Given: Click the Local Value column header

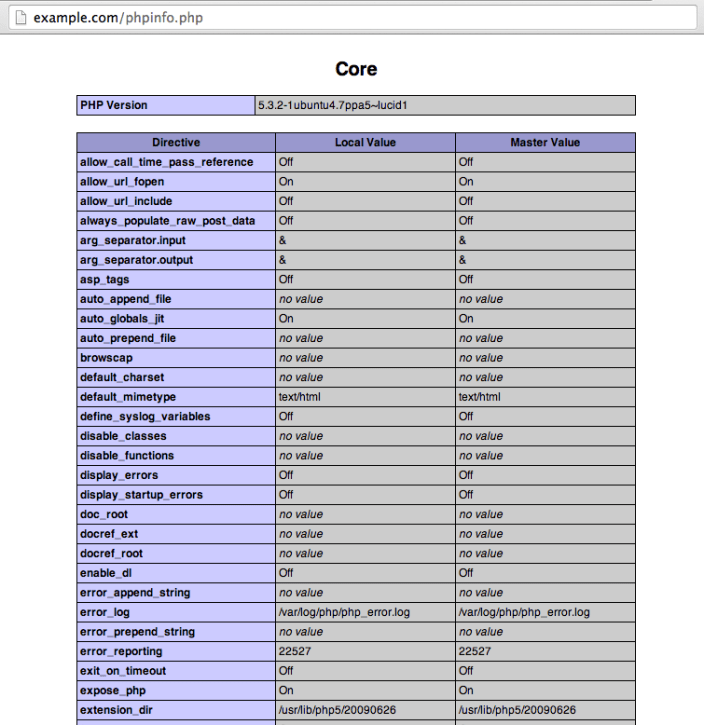Looking at the screenshot, I should pyautogui.click(x=365, y=142).
